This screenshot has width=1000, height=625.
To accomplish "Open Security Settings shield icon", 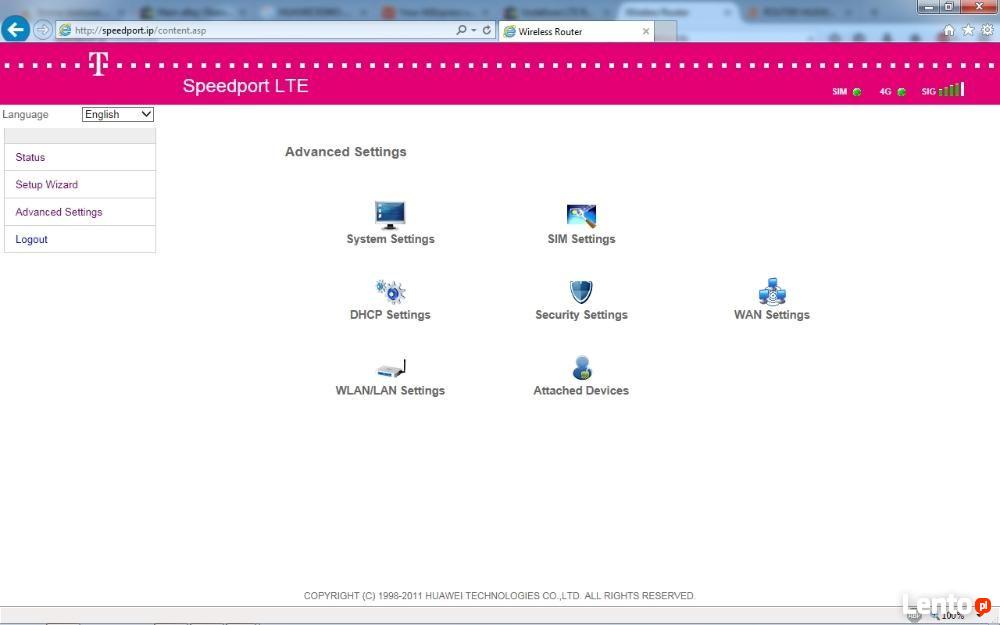I will point(581,291).
